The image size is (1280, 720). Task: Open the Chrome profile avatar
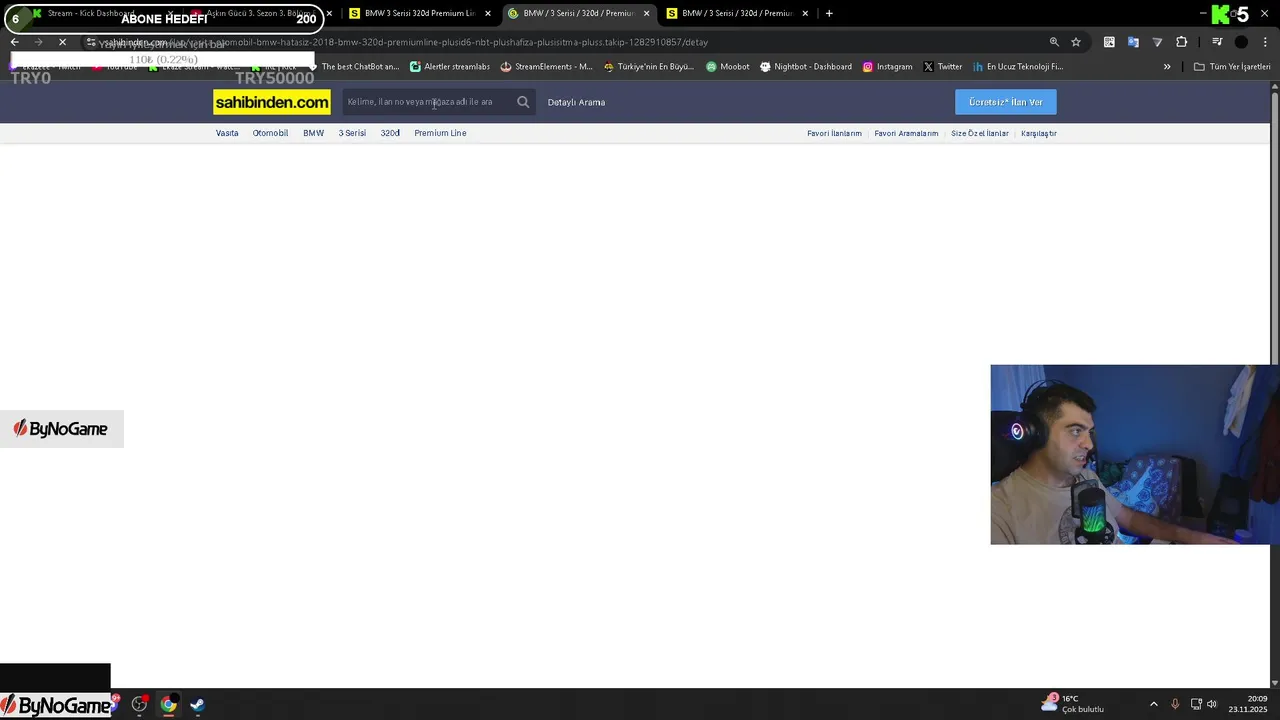pyautogui.click(x=1241, y=42)
